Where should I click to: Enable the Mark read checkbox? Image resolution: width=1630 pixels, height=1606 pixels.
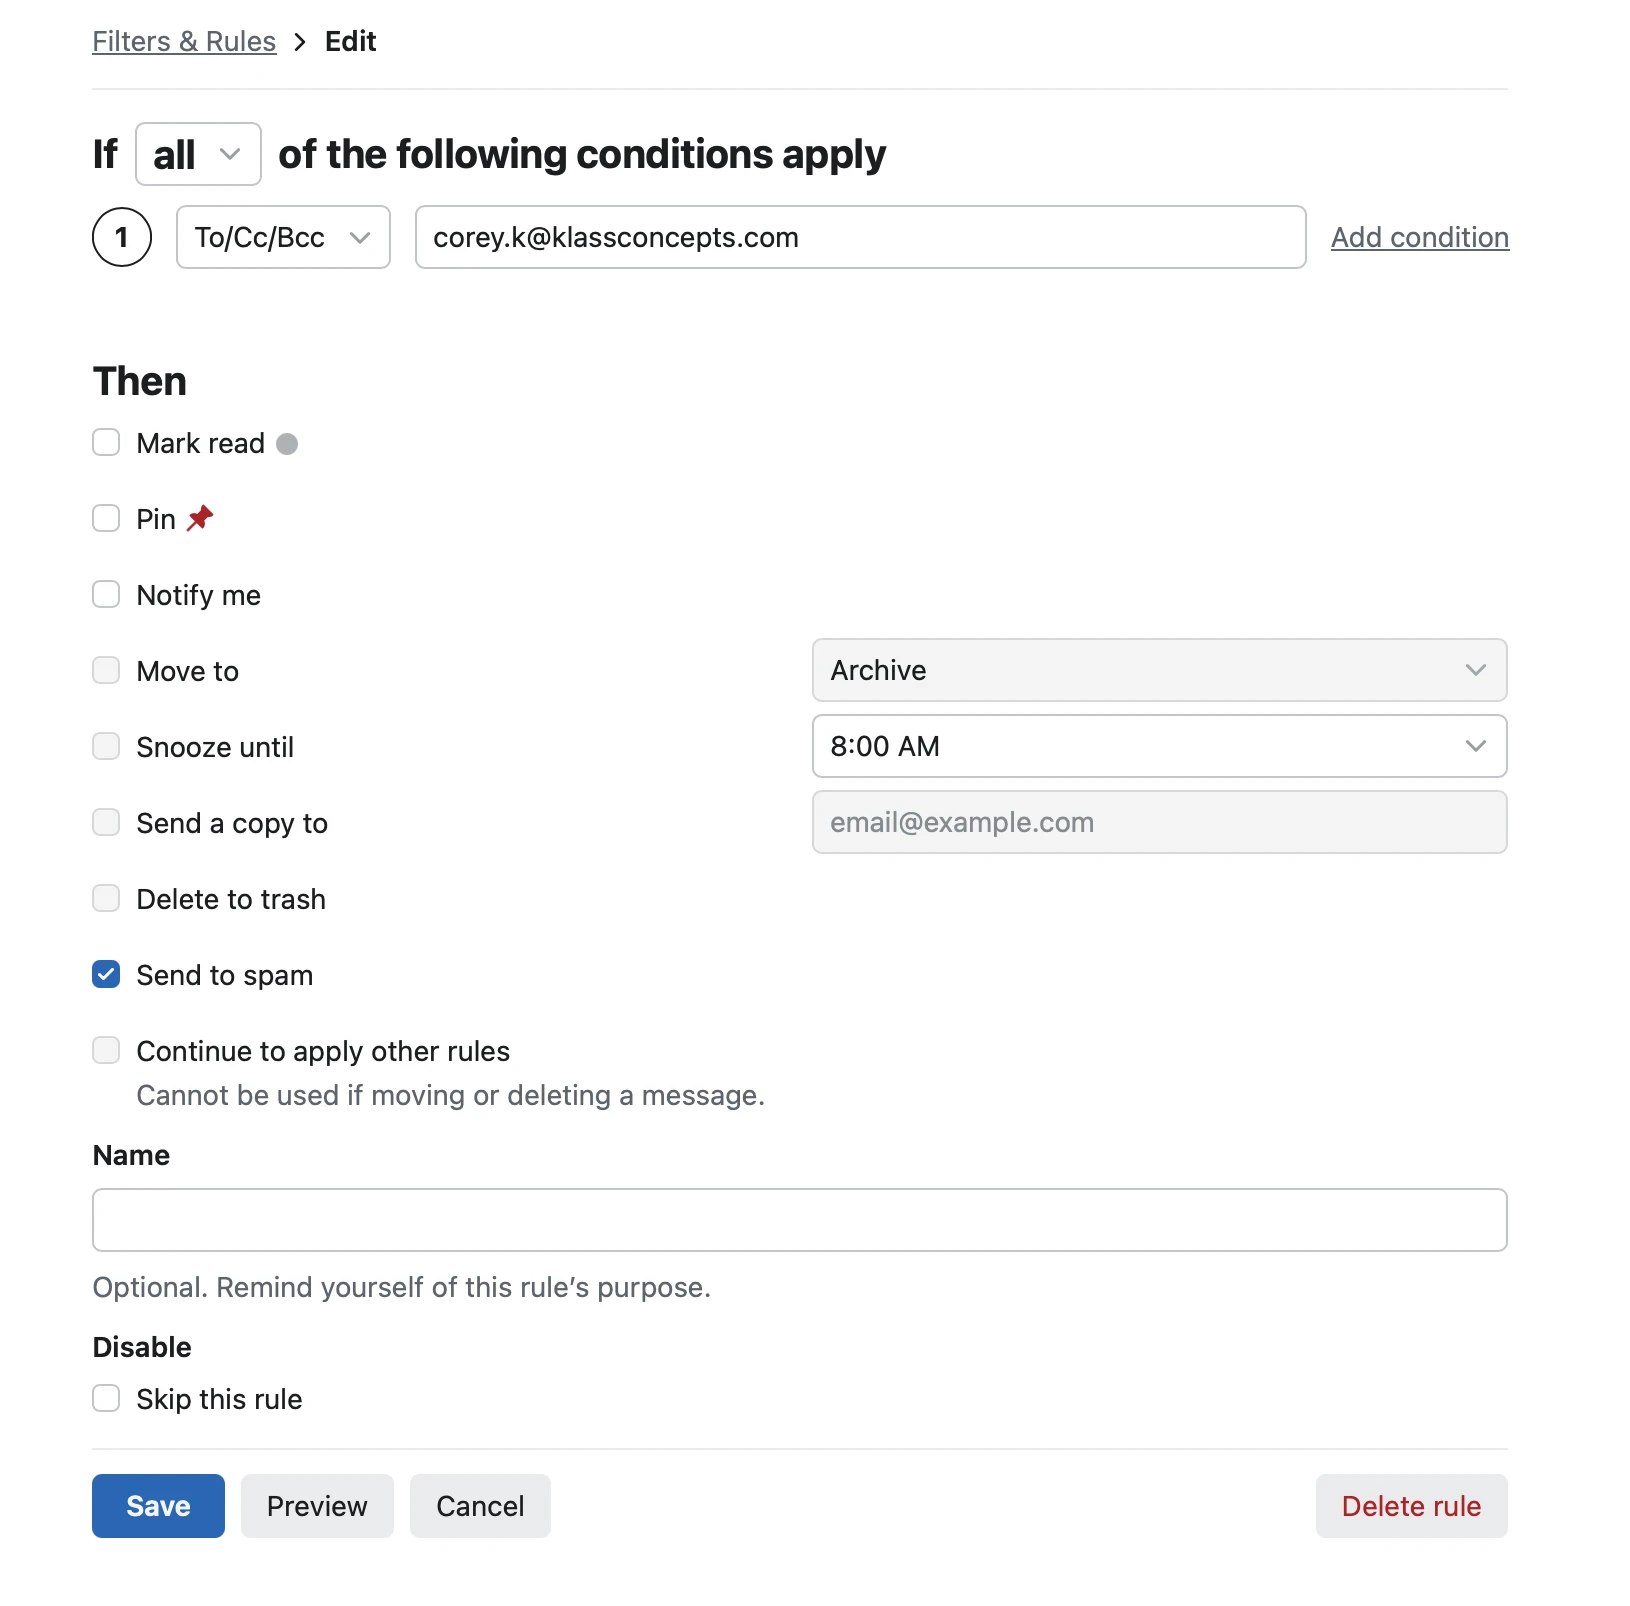click(x=106, y=443)
